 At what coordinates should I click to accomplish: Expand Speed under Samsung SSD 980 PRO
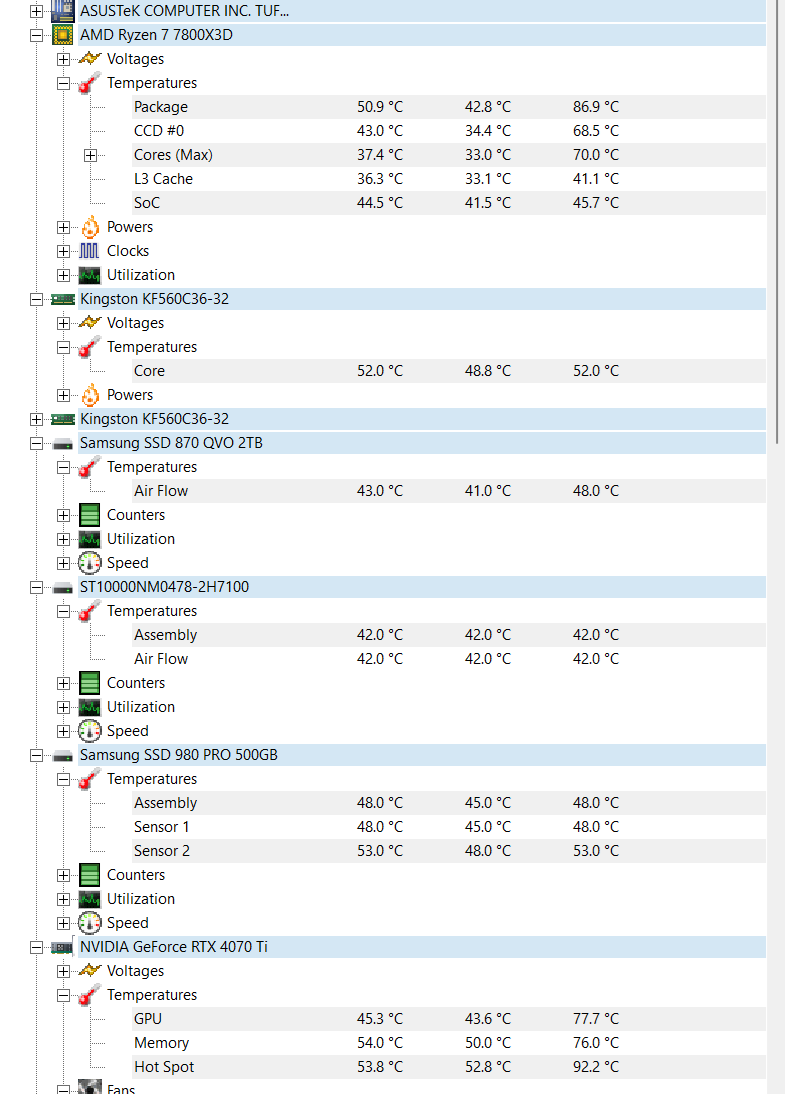point(63,923)
